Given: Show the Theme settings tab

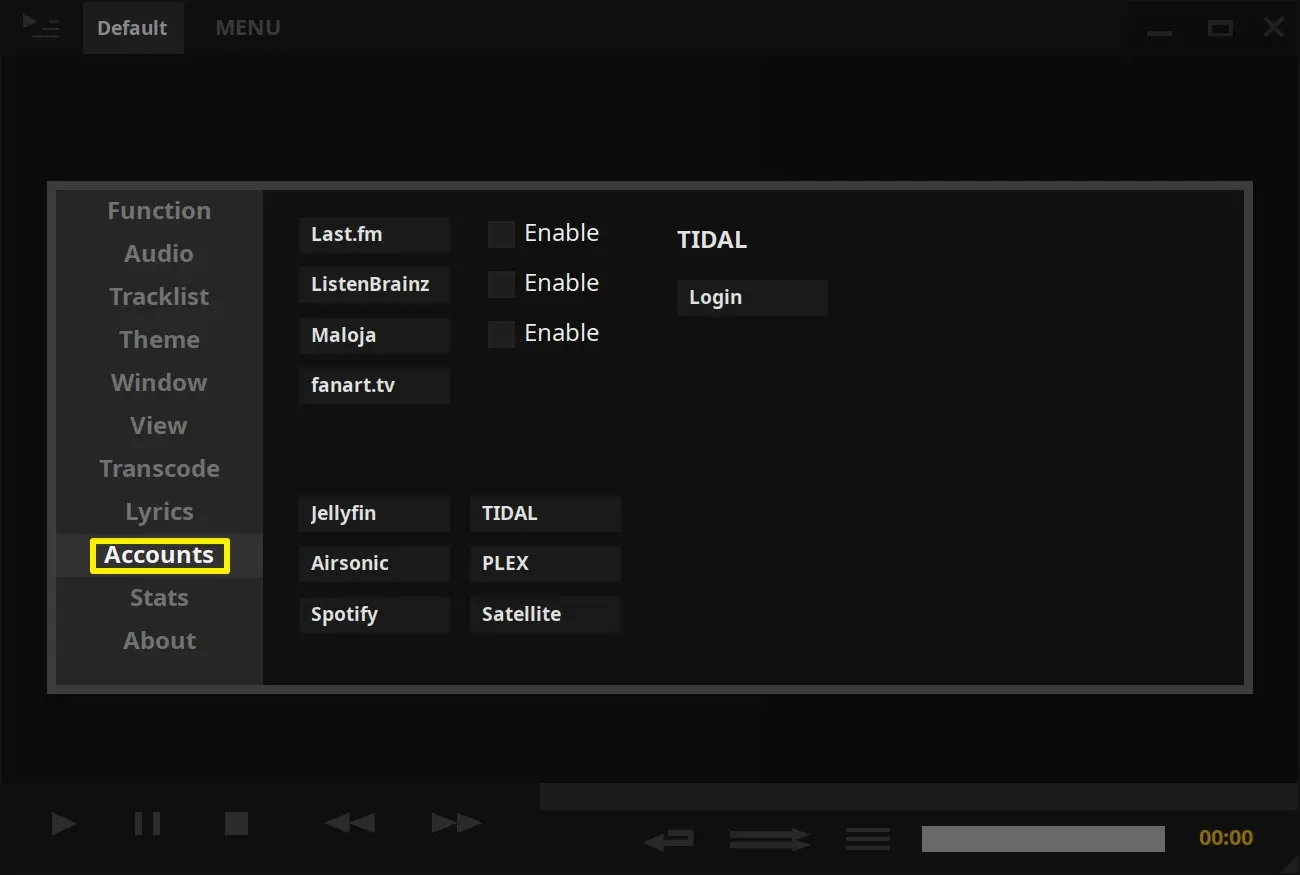Looking at the screenshot, I should click(159, 340).
